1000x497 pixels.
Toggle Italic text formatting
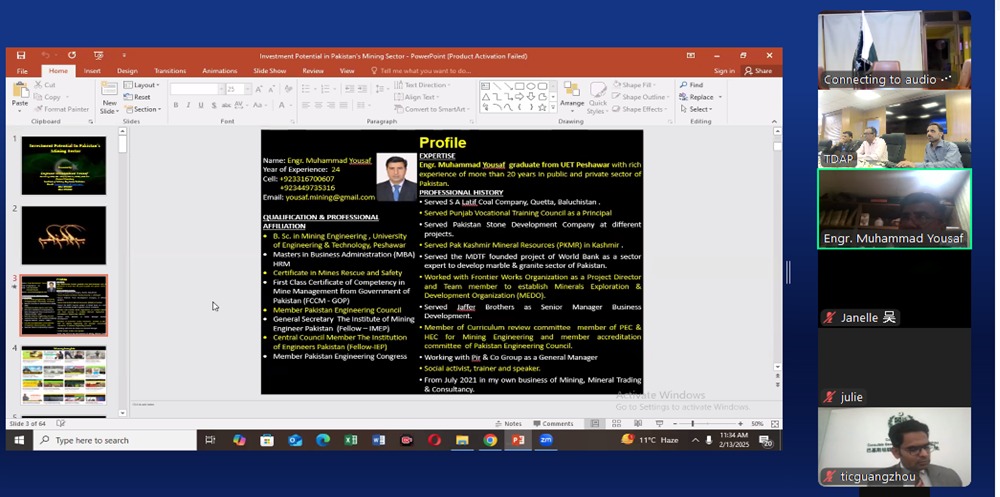pos(188,105)
